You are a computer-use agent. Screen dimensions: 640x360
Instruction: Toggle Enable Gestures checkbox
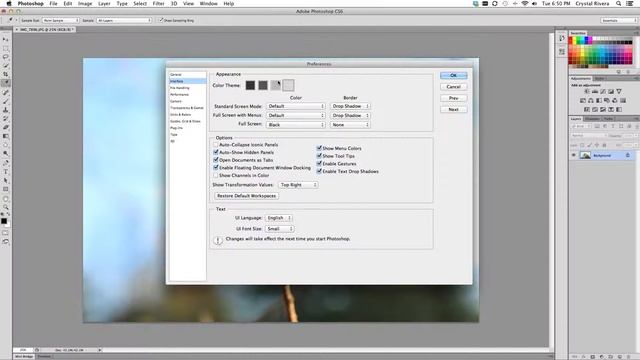click(x=319, y=164)
